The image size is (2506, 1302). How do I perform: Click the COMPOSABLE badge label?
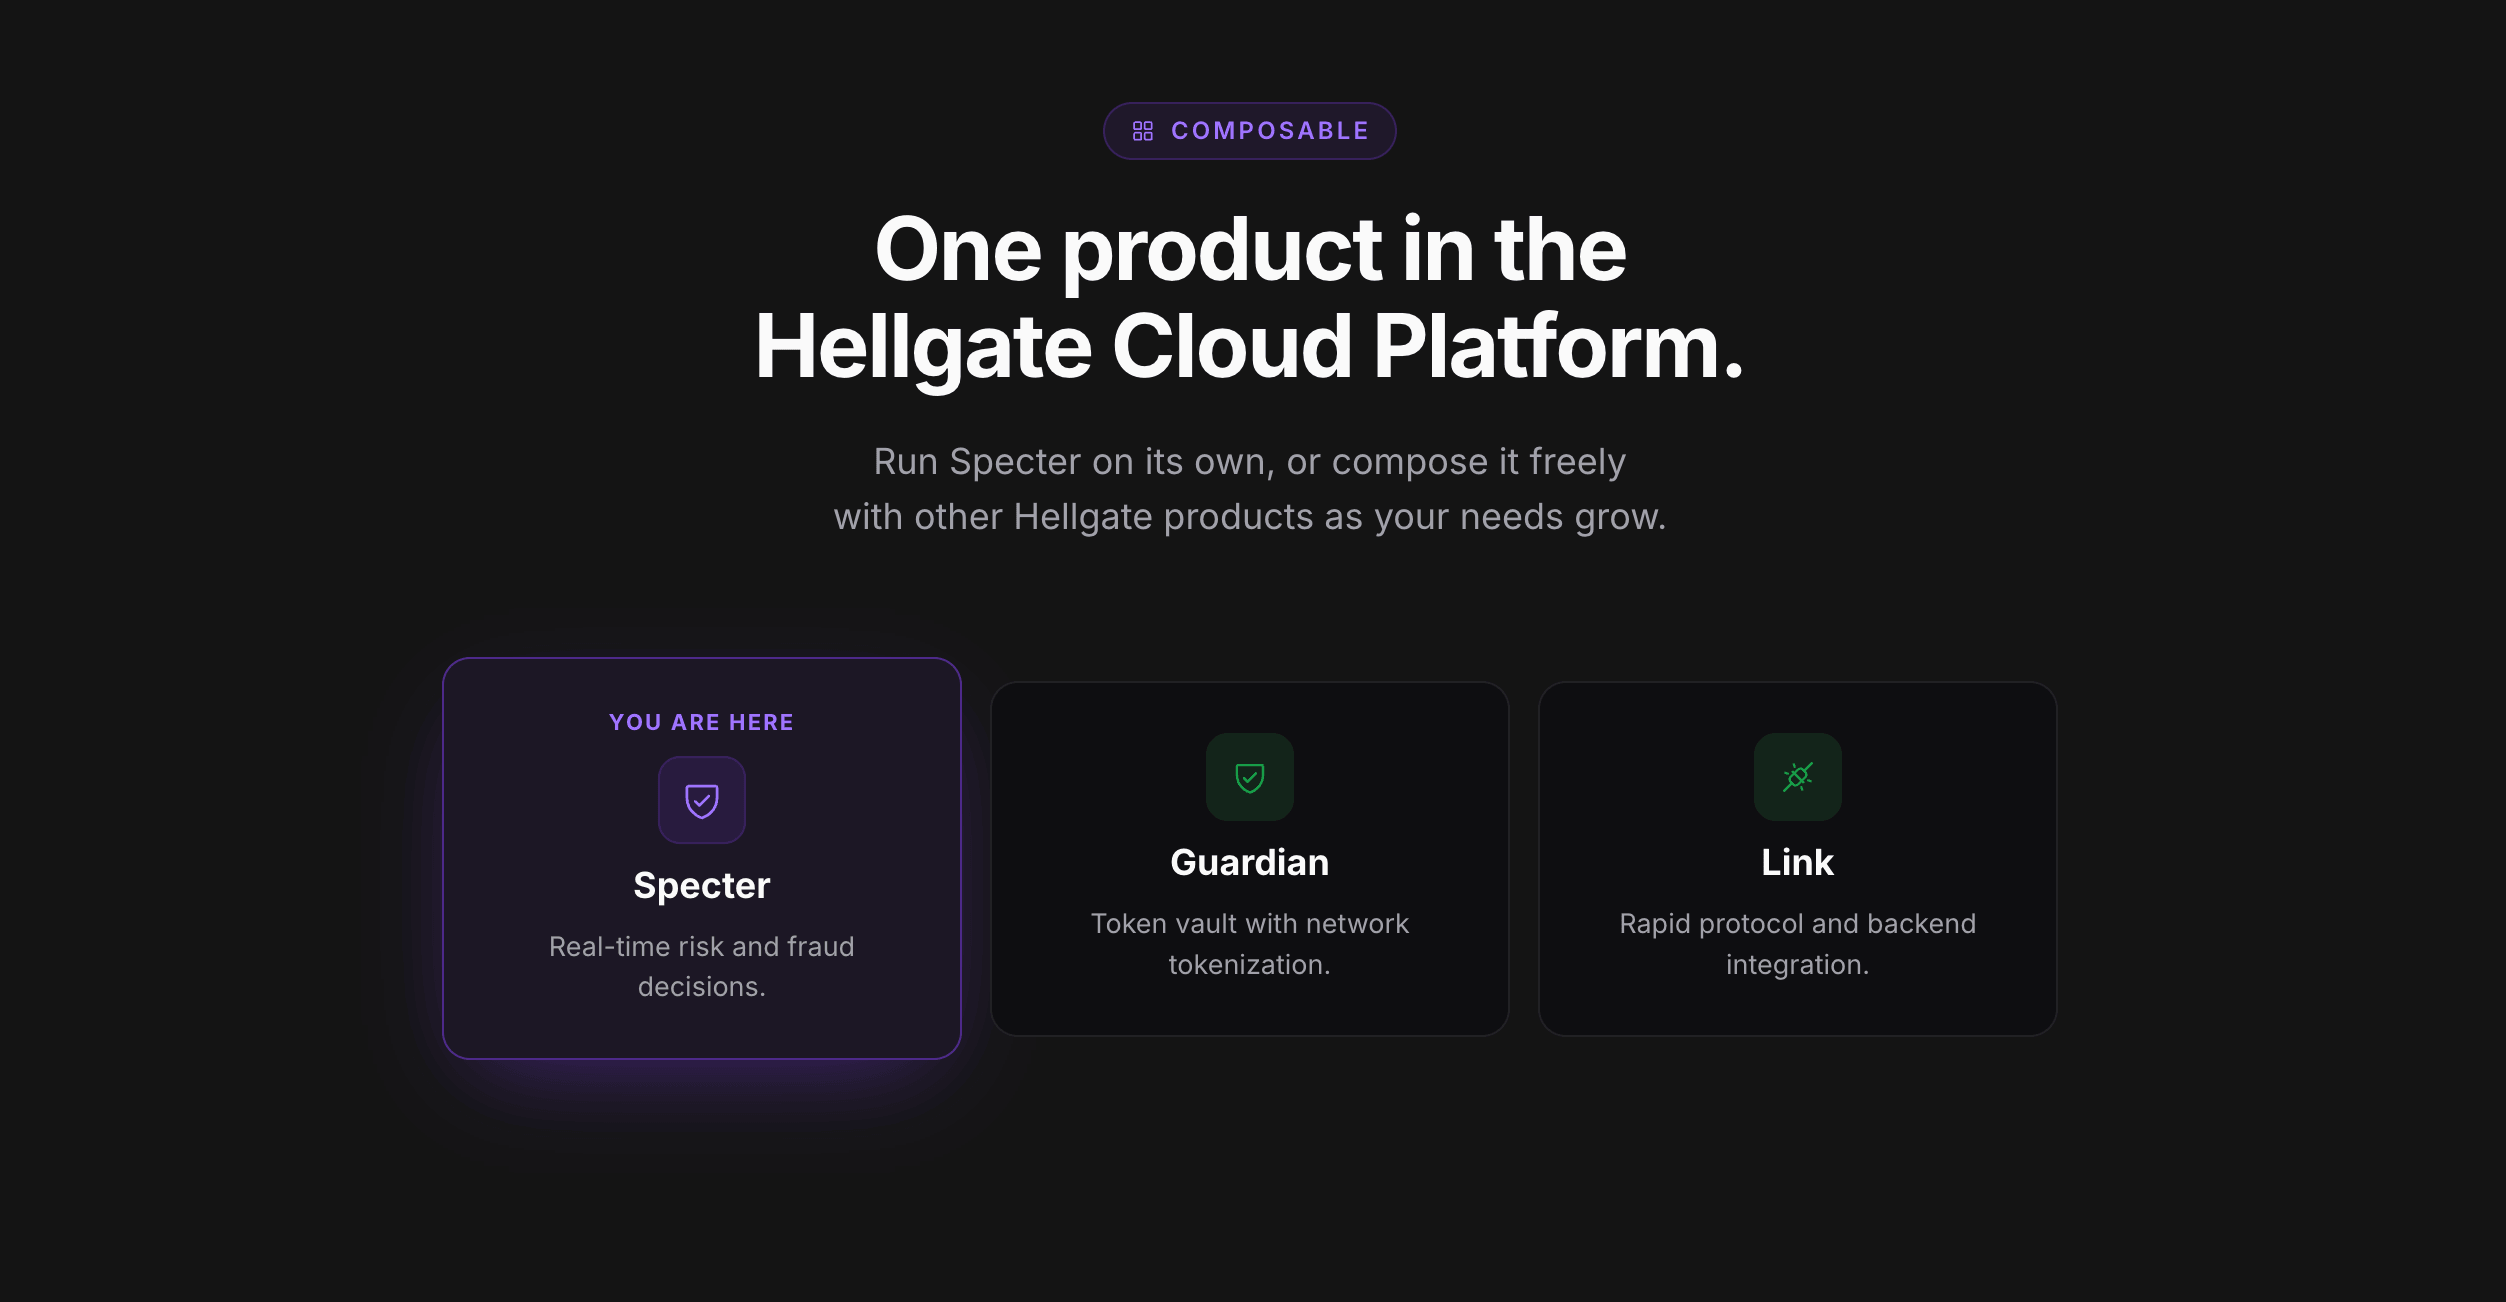[1270, 131]
